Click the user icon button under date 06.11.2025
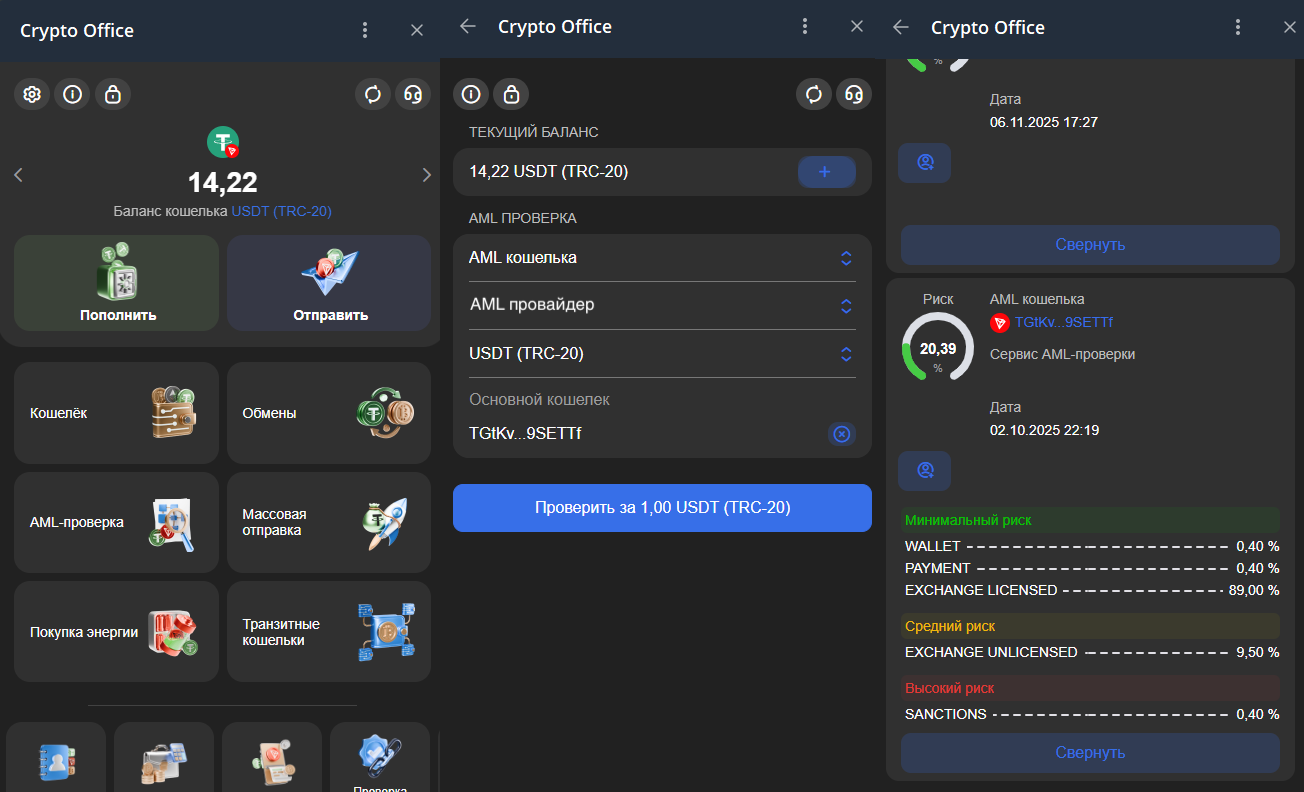 coord(925,163)
